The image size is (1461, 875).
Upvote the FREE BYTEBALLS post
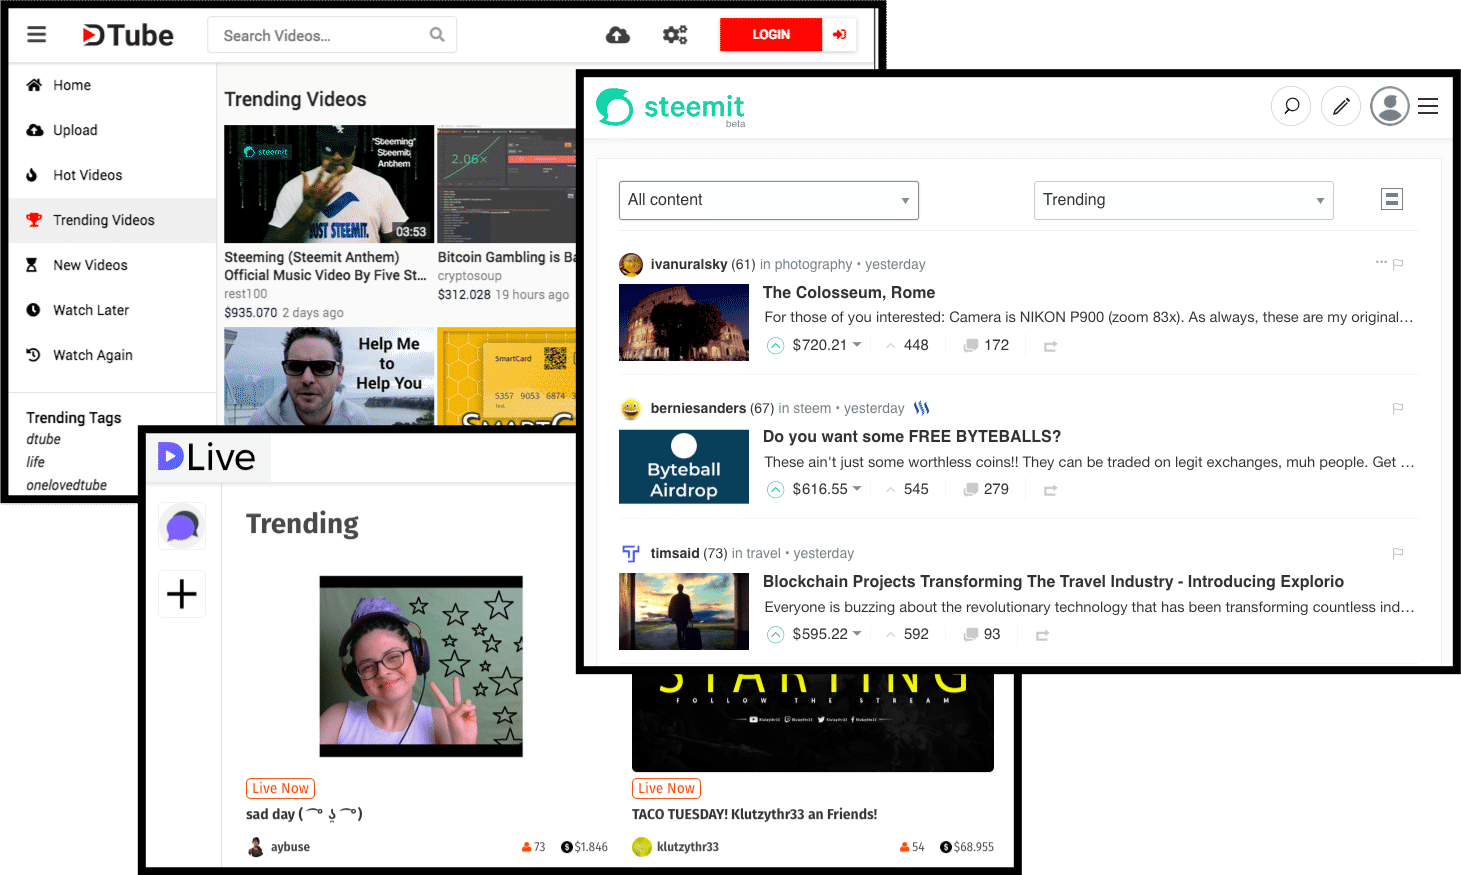(775, 490)
